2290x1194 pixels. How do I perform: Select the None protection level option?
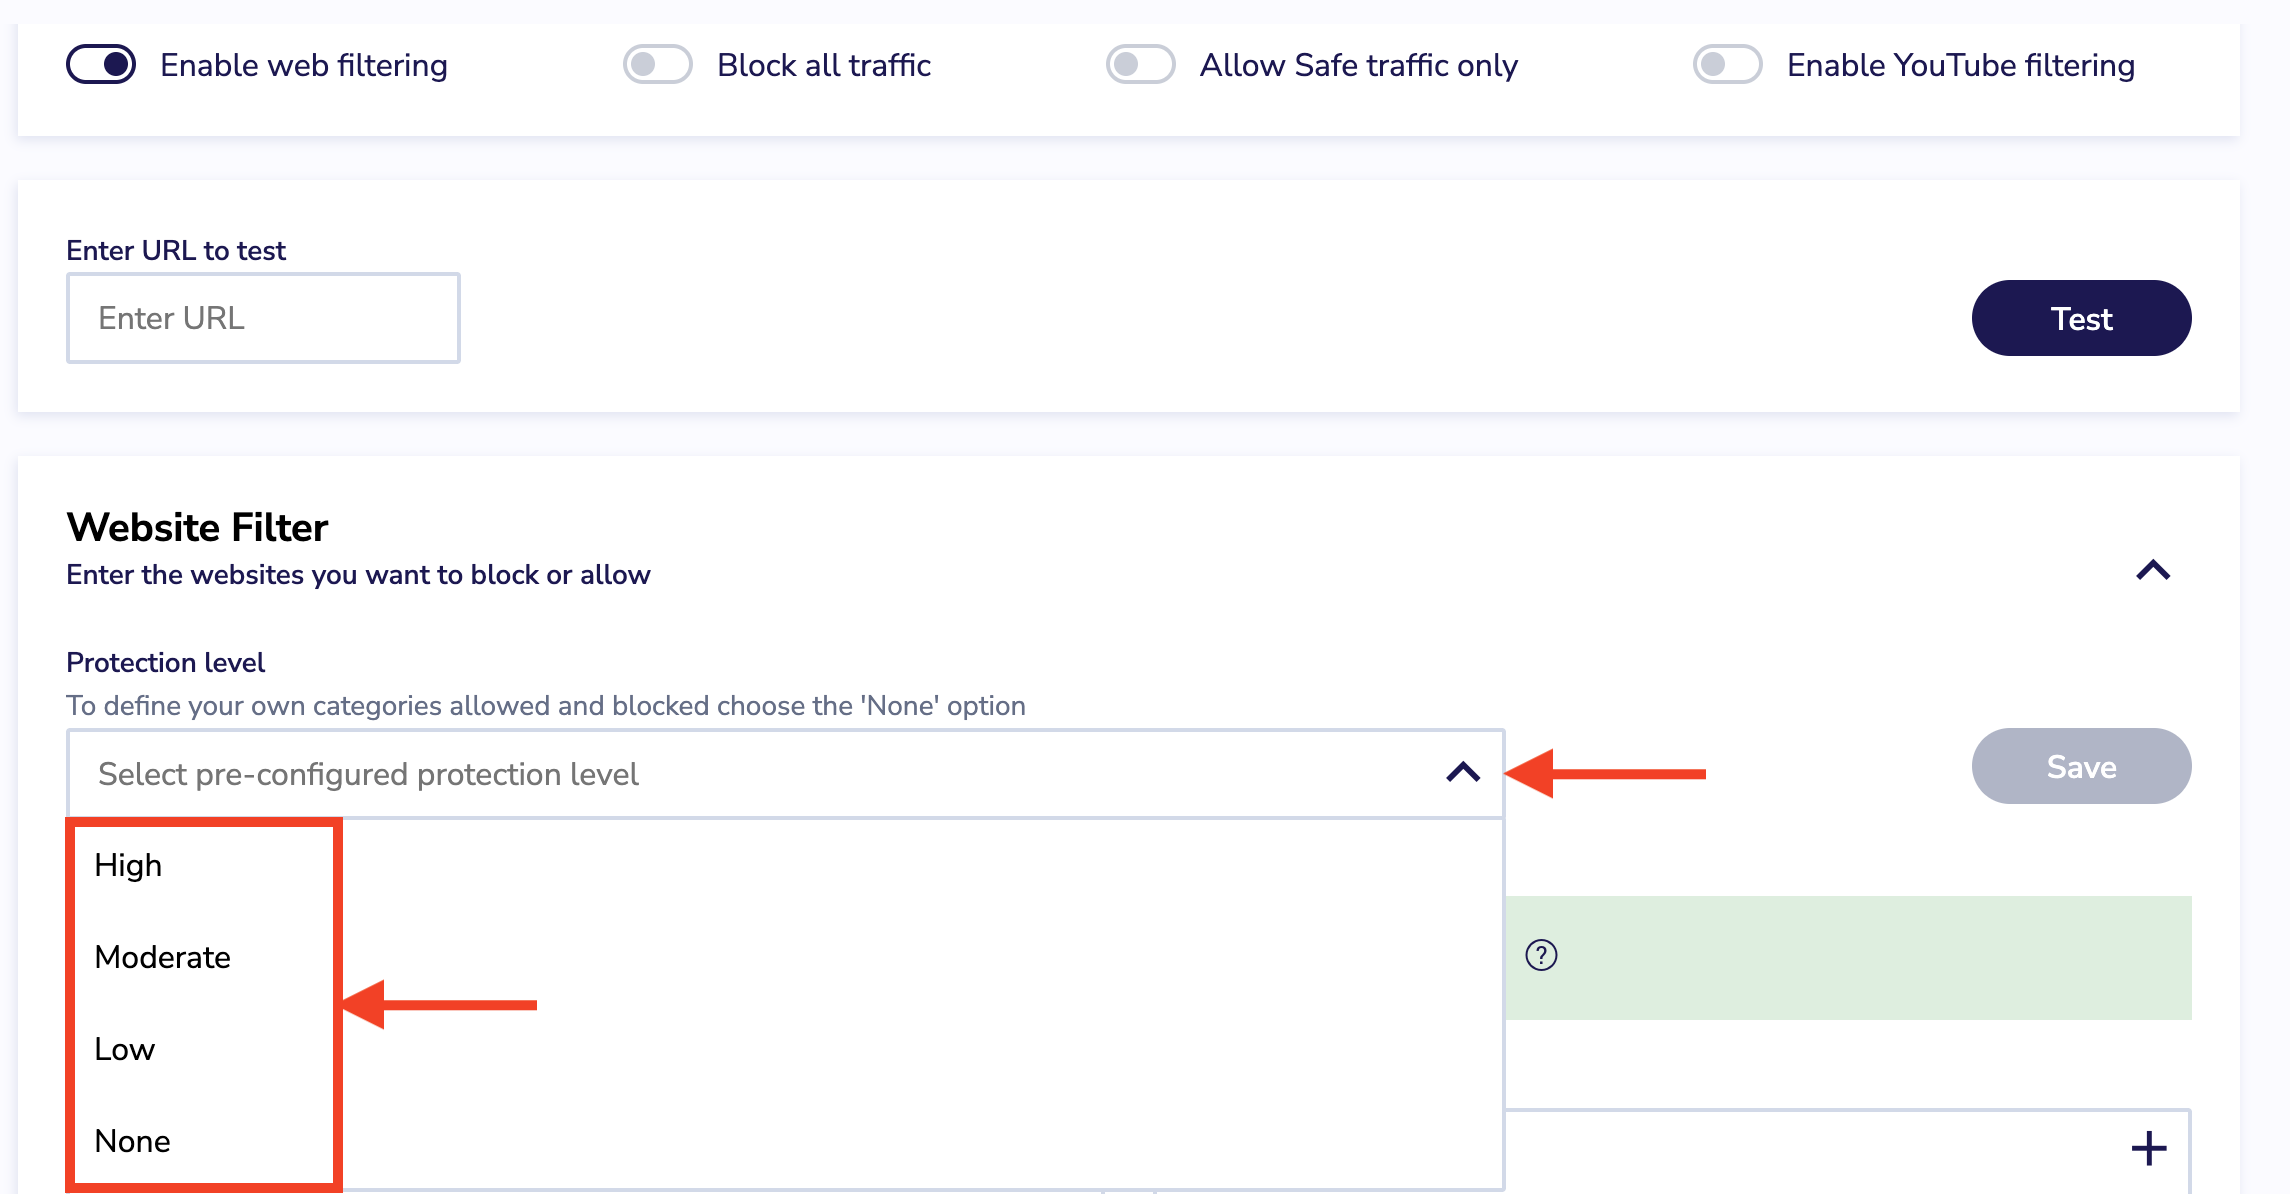133,1141
